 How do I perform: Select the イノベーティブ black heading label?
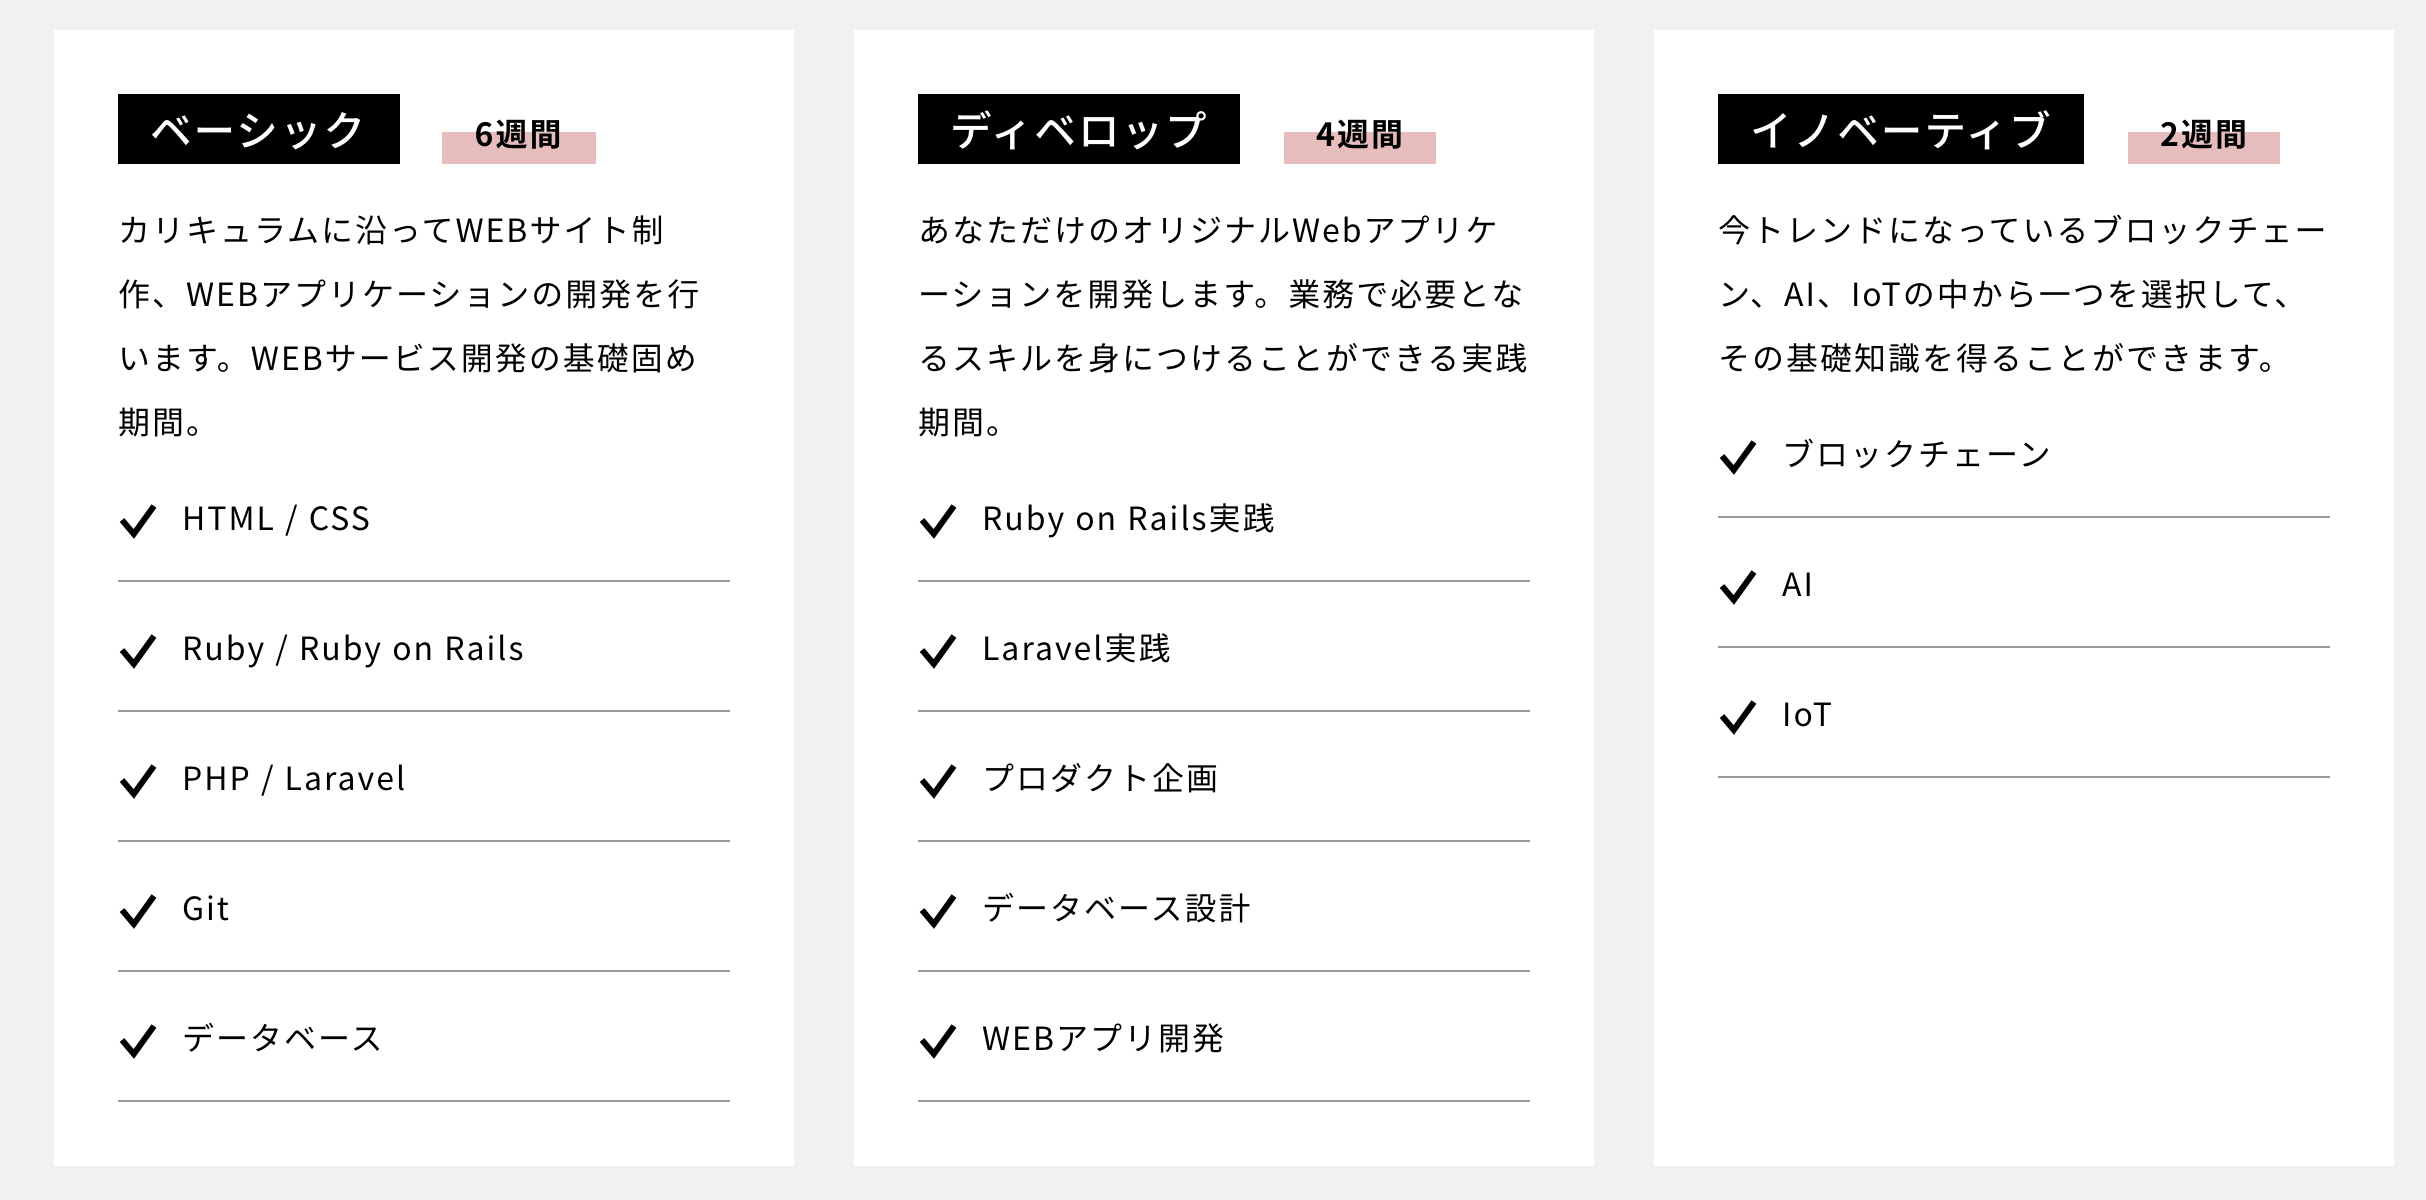click(x=1901, y=129)
